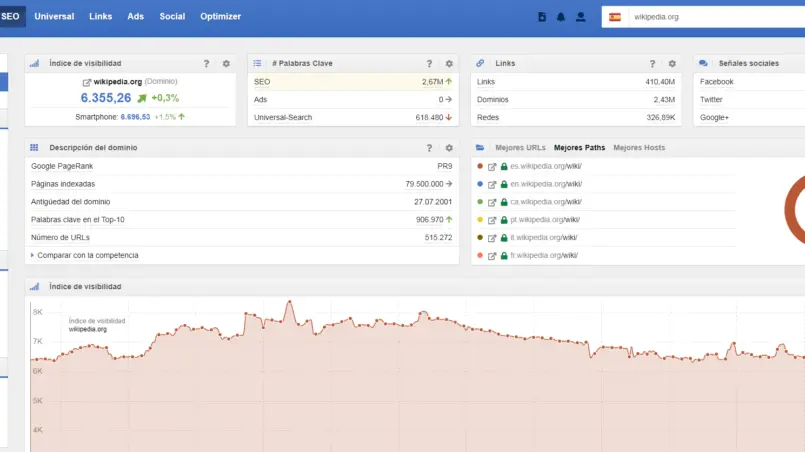Open the Links navigation tab
Screen dimensions: 805x452
coord(101,16)
